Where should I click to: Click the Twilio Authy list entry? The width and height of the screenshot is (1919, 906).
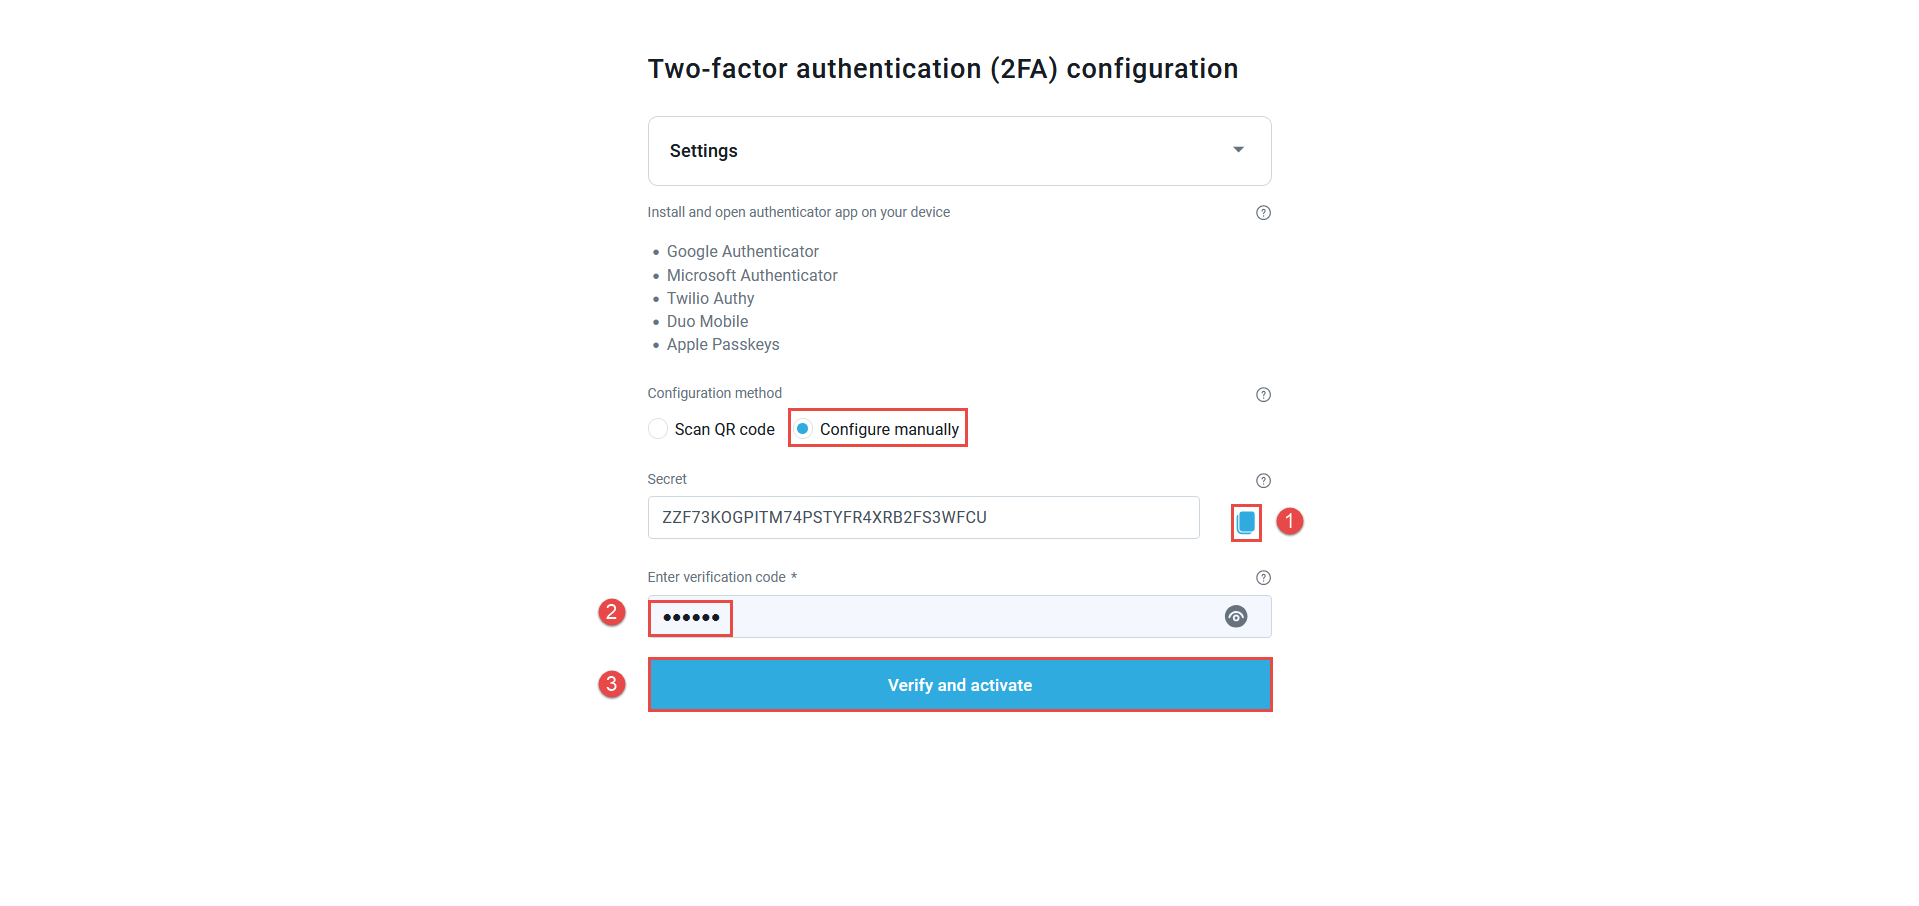point(710,298)
